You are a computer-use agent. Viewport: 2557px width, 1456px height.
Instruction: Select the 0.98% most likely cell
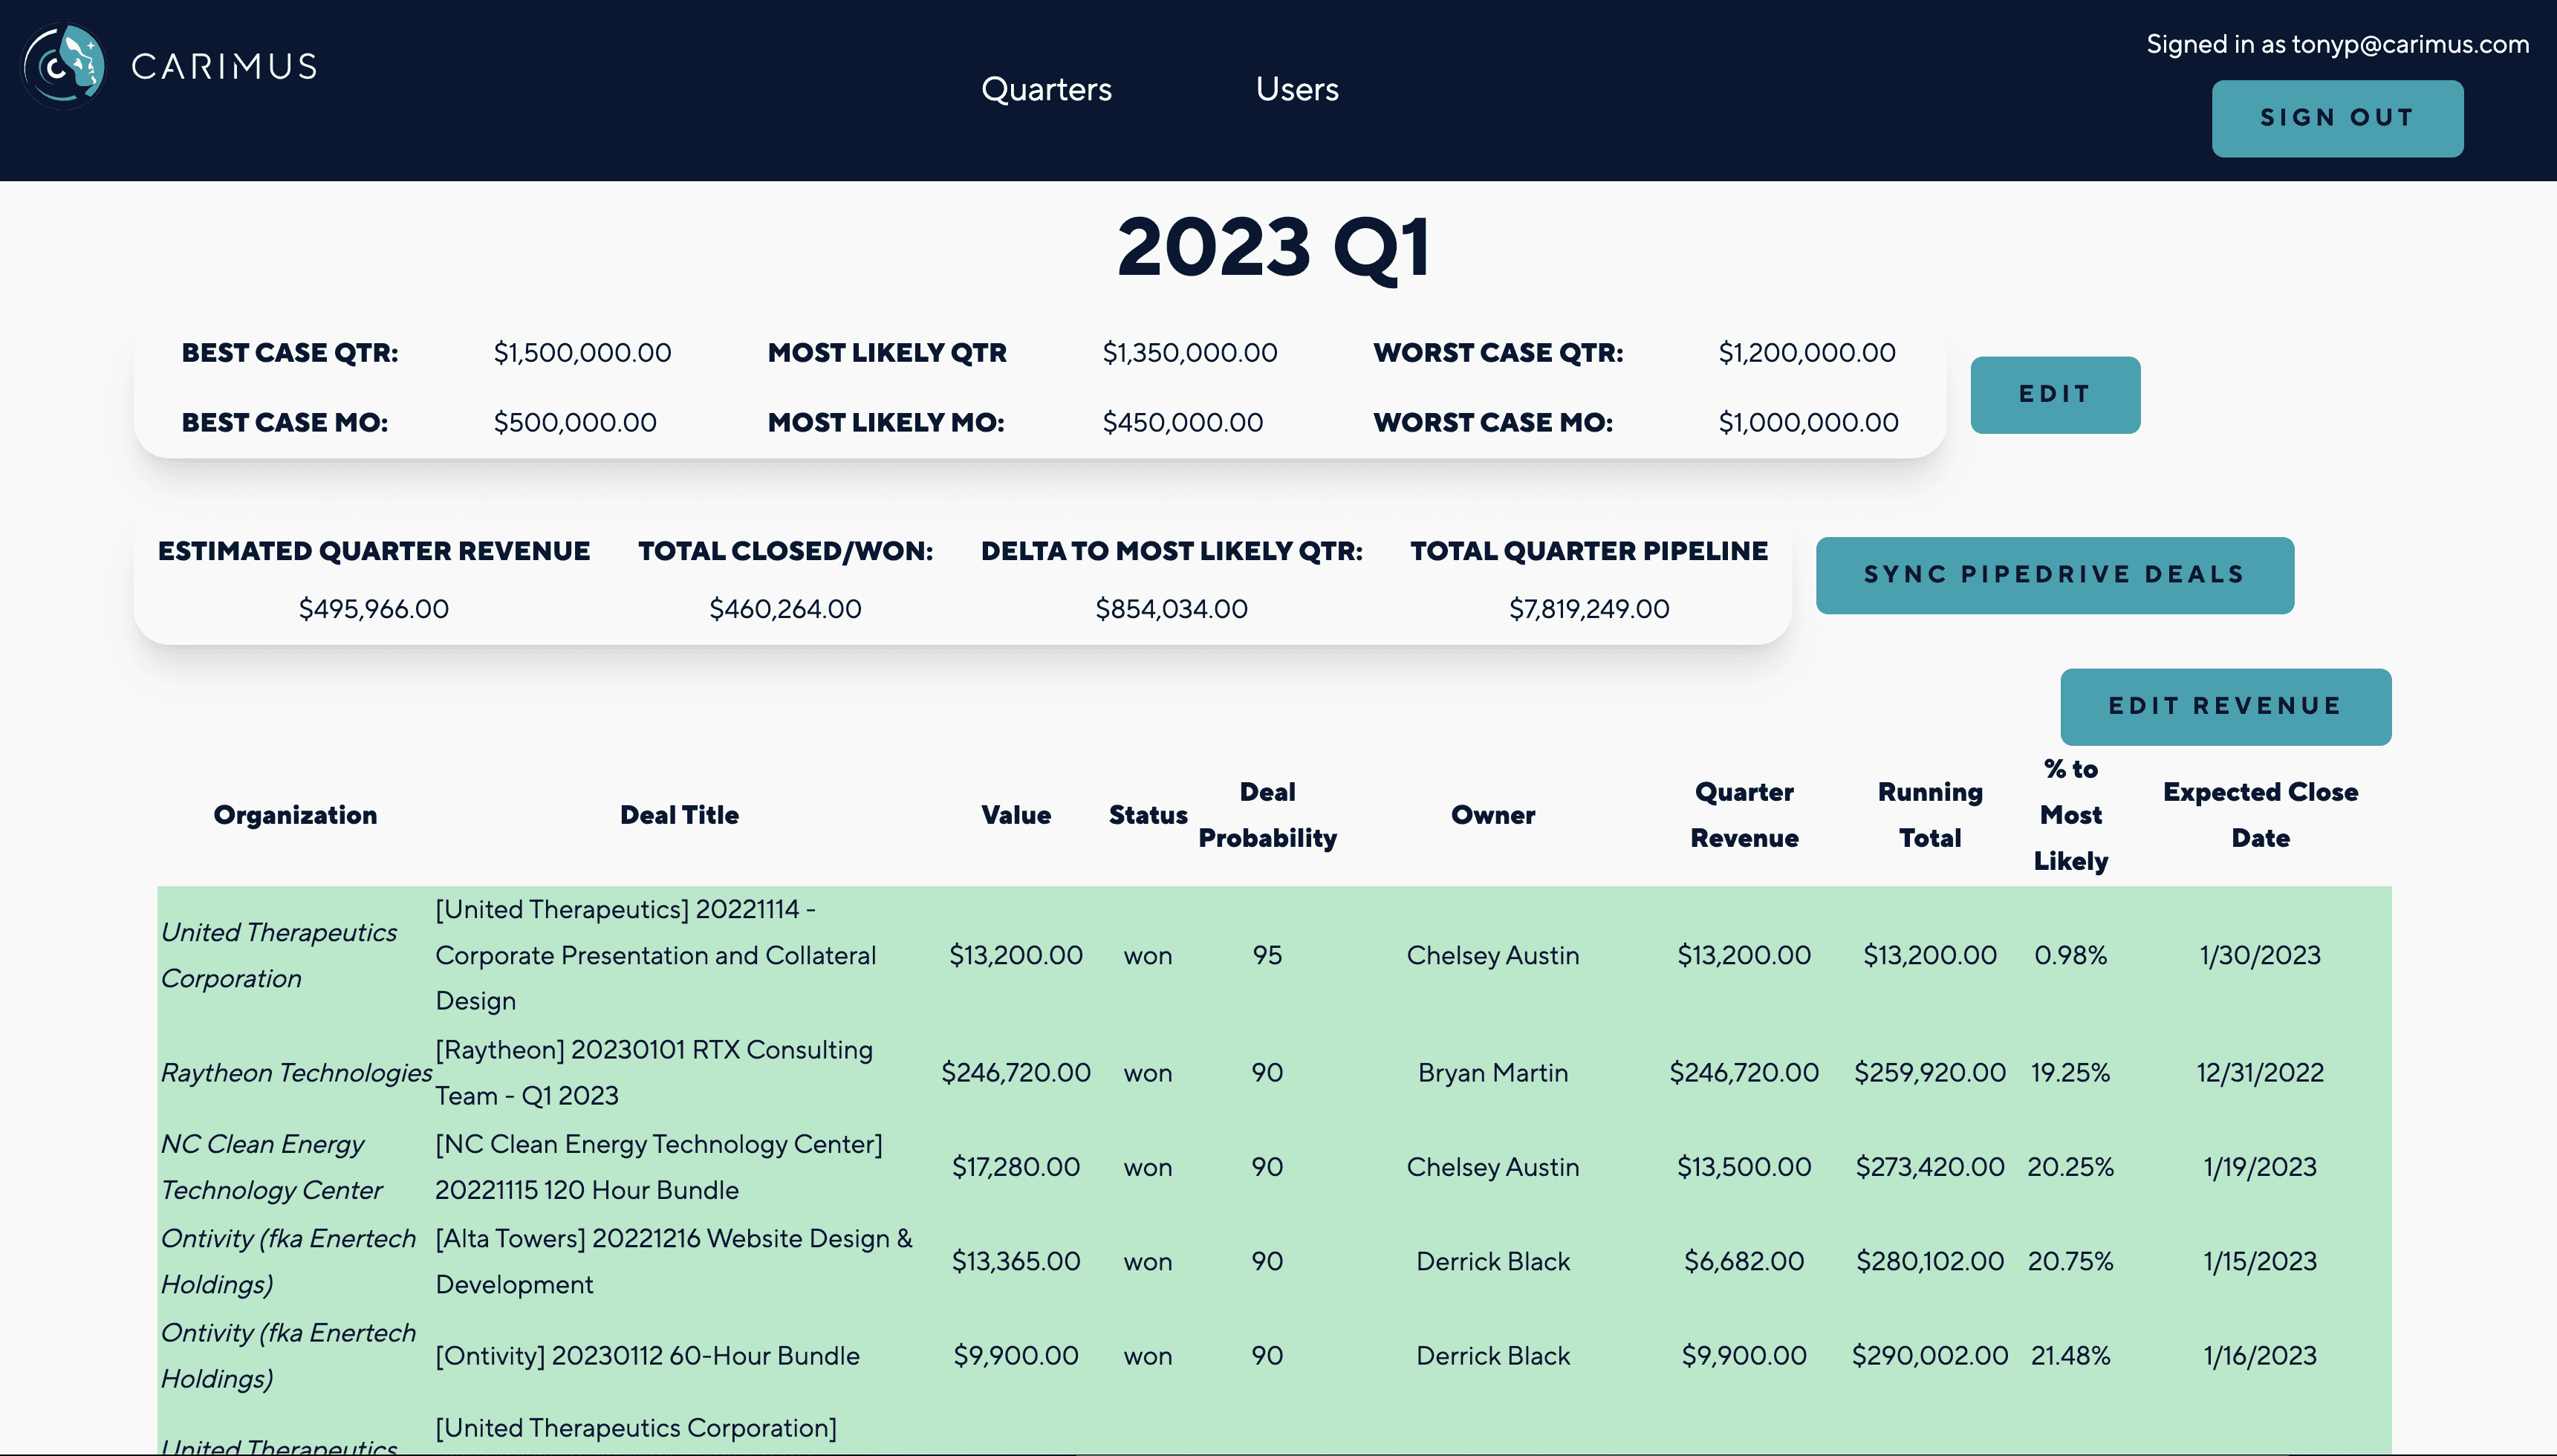(2070, 955)
